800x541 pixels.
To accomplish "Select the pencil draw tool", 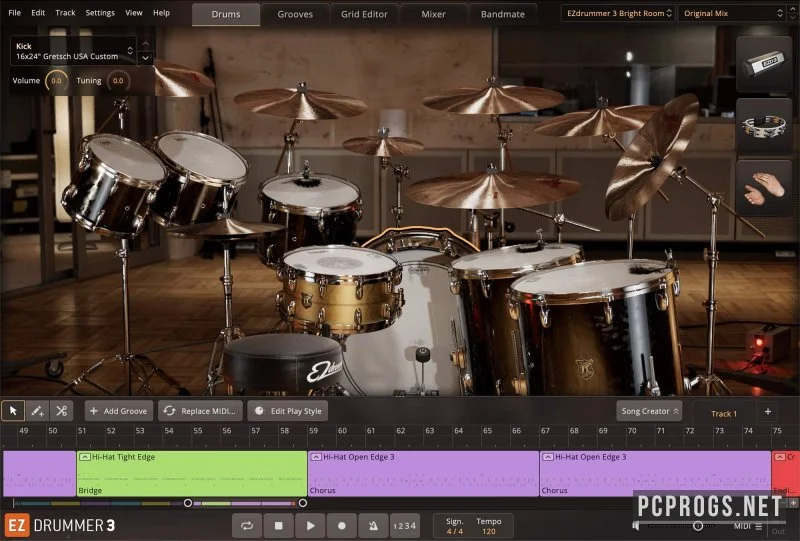I will point(37,411).
